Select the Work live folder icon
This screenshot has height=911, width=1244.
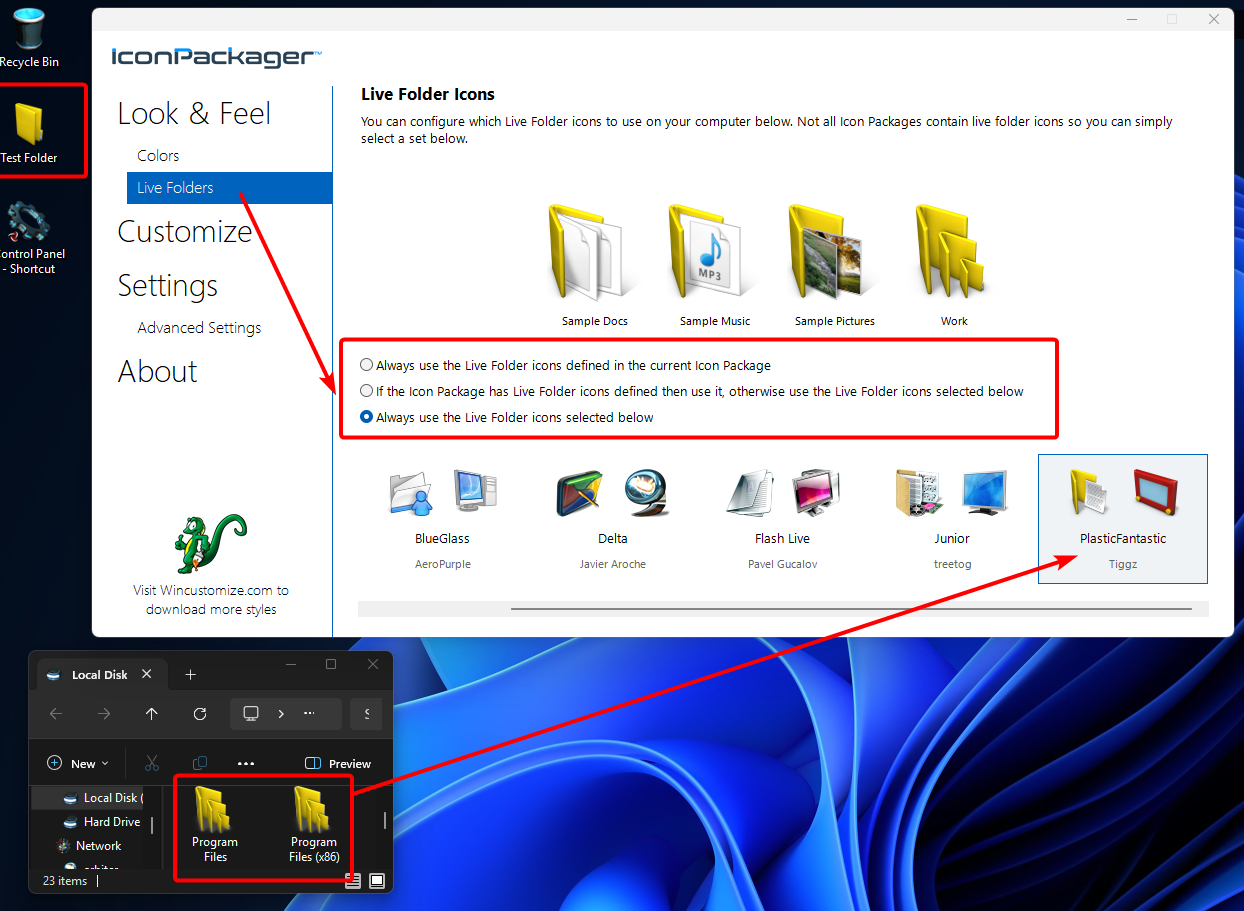click(x=953, y=253)
